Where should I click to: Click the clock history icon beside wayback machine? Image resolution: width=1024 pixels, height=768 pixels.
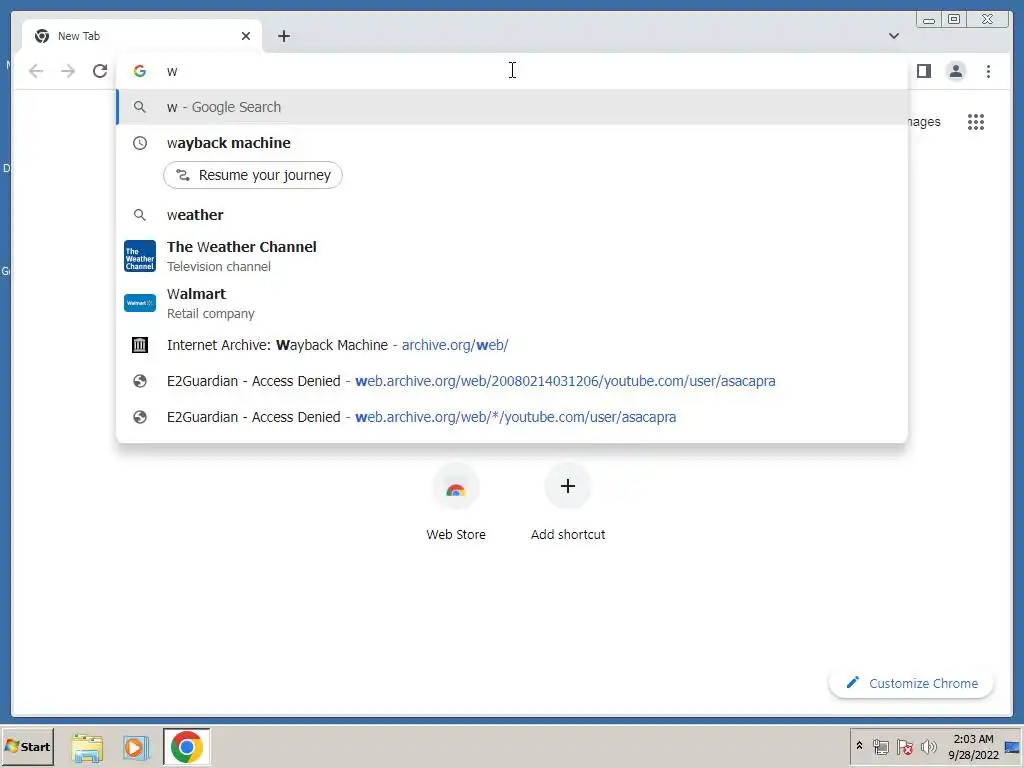click(x=140, y=143)
